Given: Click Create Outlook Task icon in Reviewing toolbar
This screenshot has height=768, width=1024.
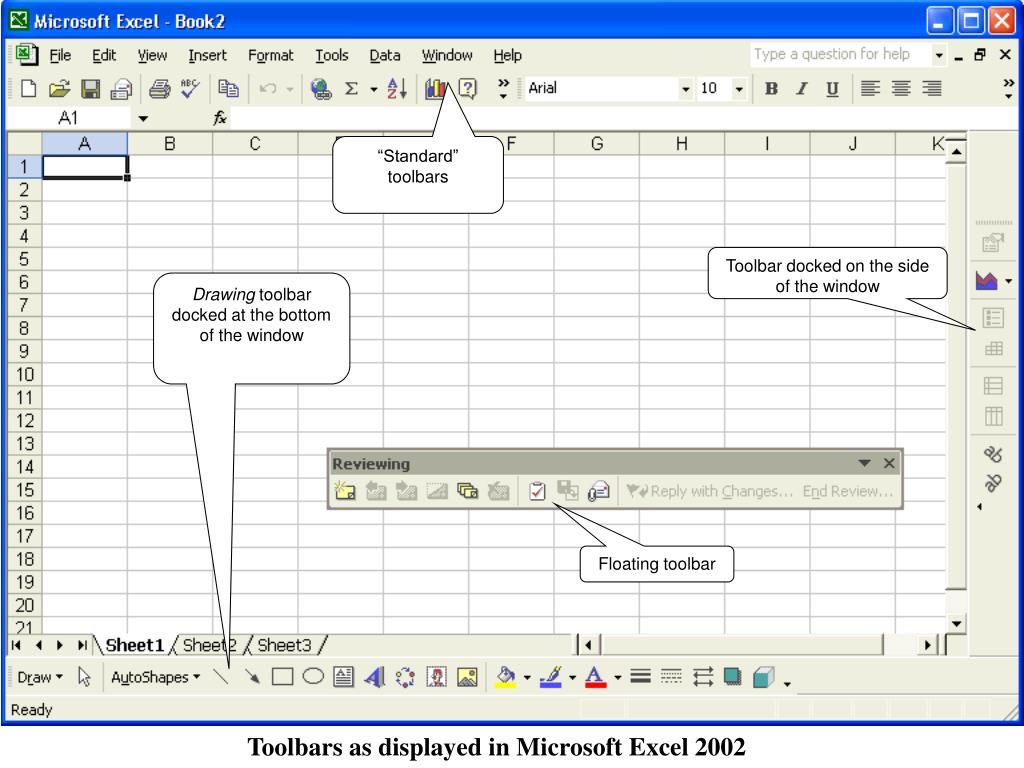Looking at the screenshot, I should point(537,490).
